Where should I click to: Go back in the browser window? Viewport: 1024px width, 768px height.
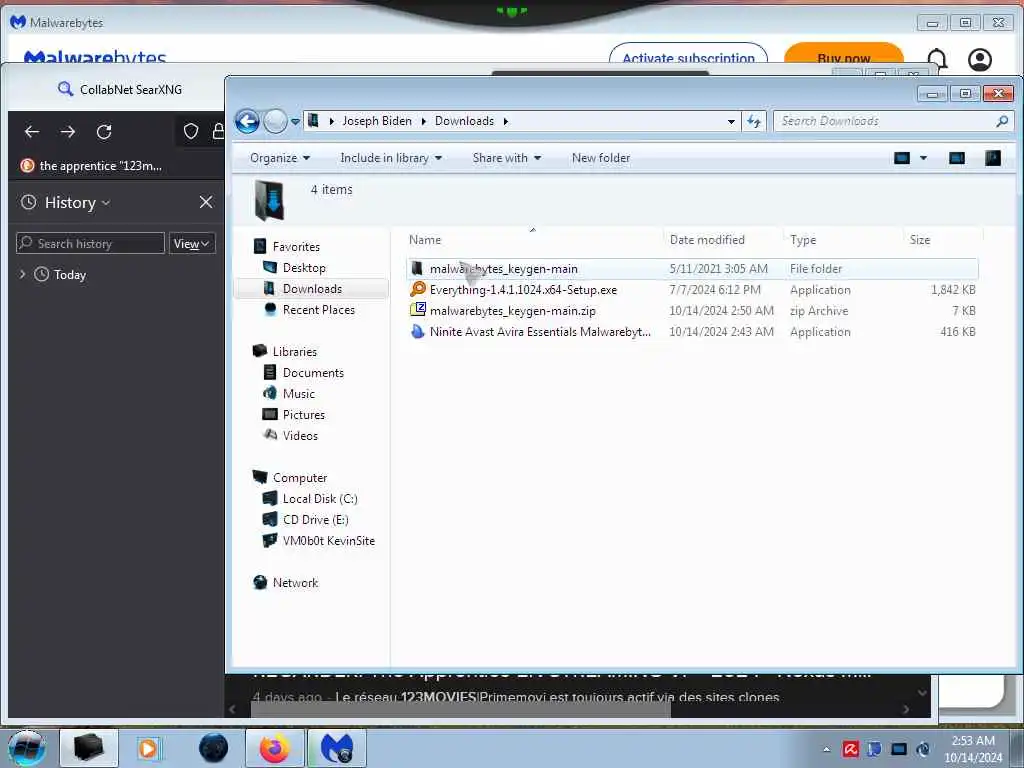32,132
